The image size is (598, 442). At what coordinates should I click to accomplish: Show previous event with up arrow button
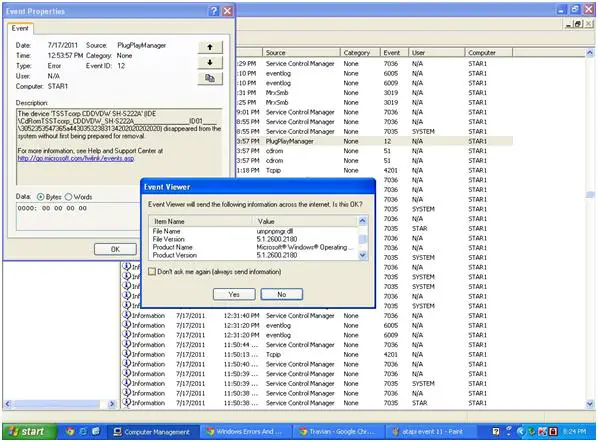tap(210, 47)
